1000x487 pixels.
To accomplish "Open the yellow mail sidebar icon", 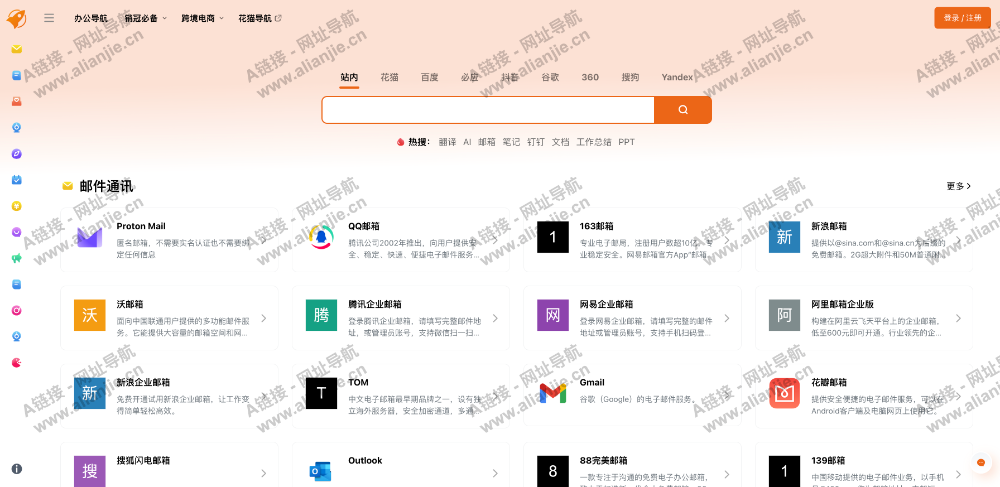I will (17, 48).
